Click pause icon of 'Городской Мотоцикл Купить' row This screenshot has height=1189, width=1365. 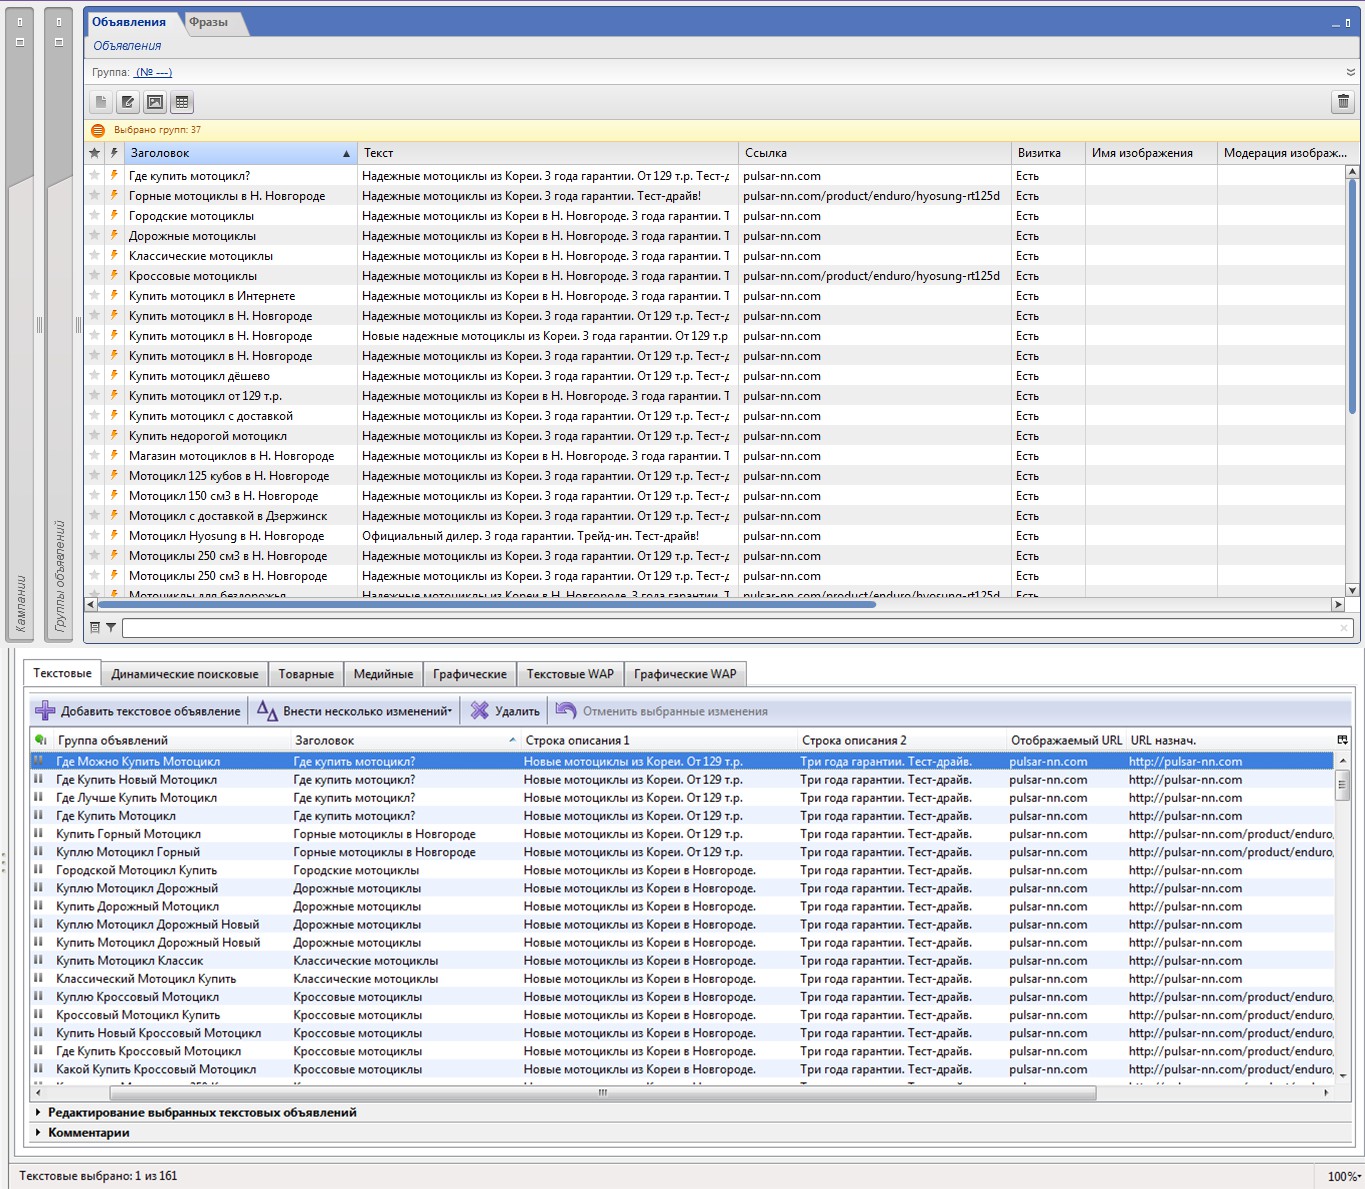pos(39,870)
